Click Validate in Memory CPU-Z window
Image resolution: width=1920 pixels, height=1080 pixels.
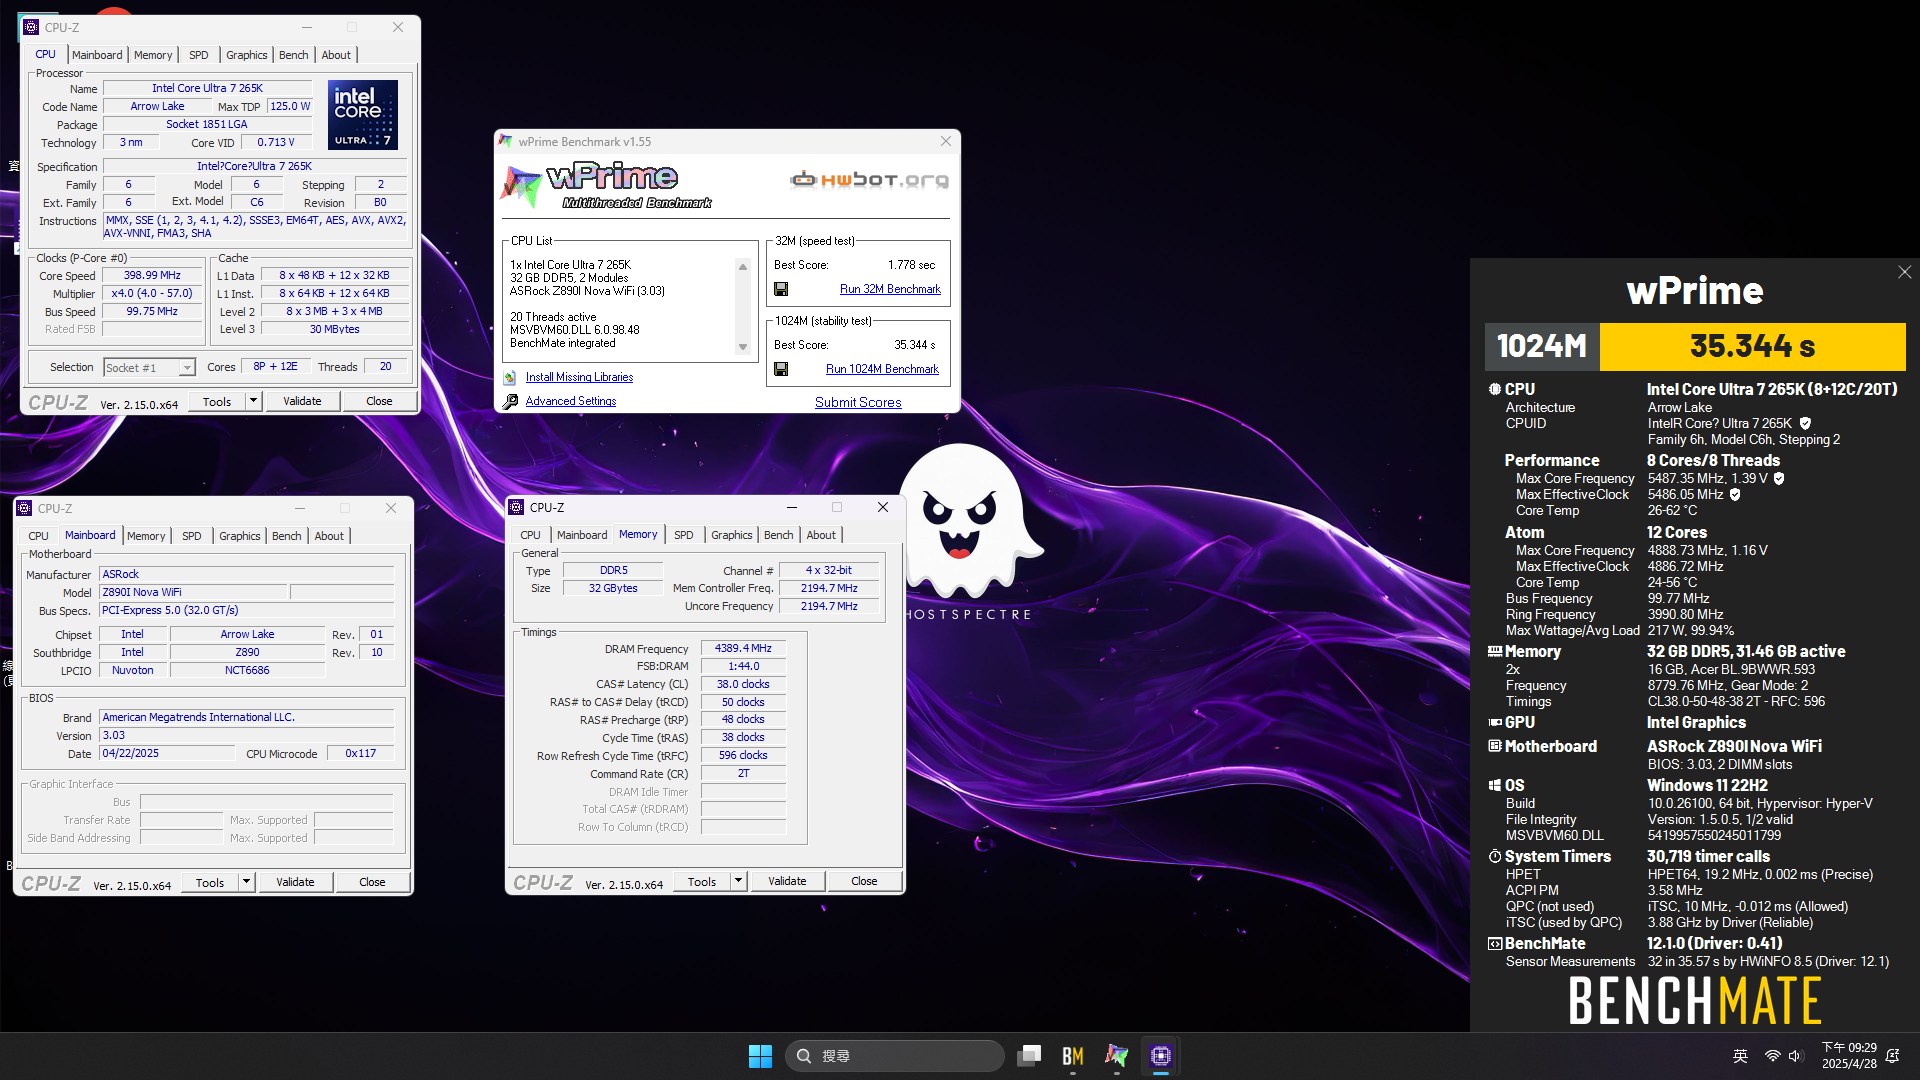(787, 881)
